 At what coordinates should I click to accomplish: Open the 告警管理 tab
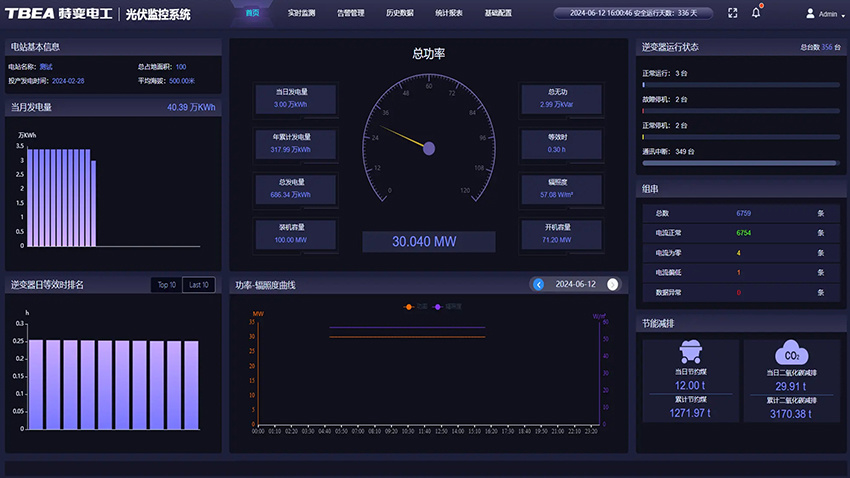coord(350,14)
